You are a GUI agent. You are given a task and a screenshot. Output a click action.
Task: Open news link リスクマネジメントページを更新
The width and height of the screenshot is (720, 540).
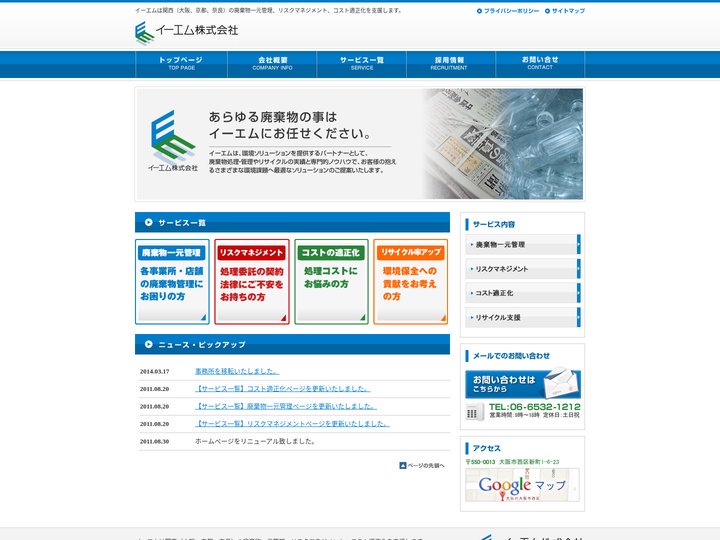tap(292, 423)
